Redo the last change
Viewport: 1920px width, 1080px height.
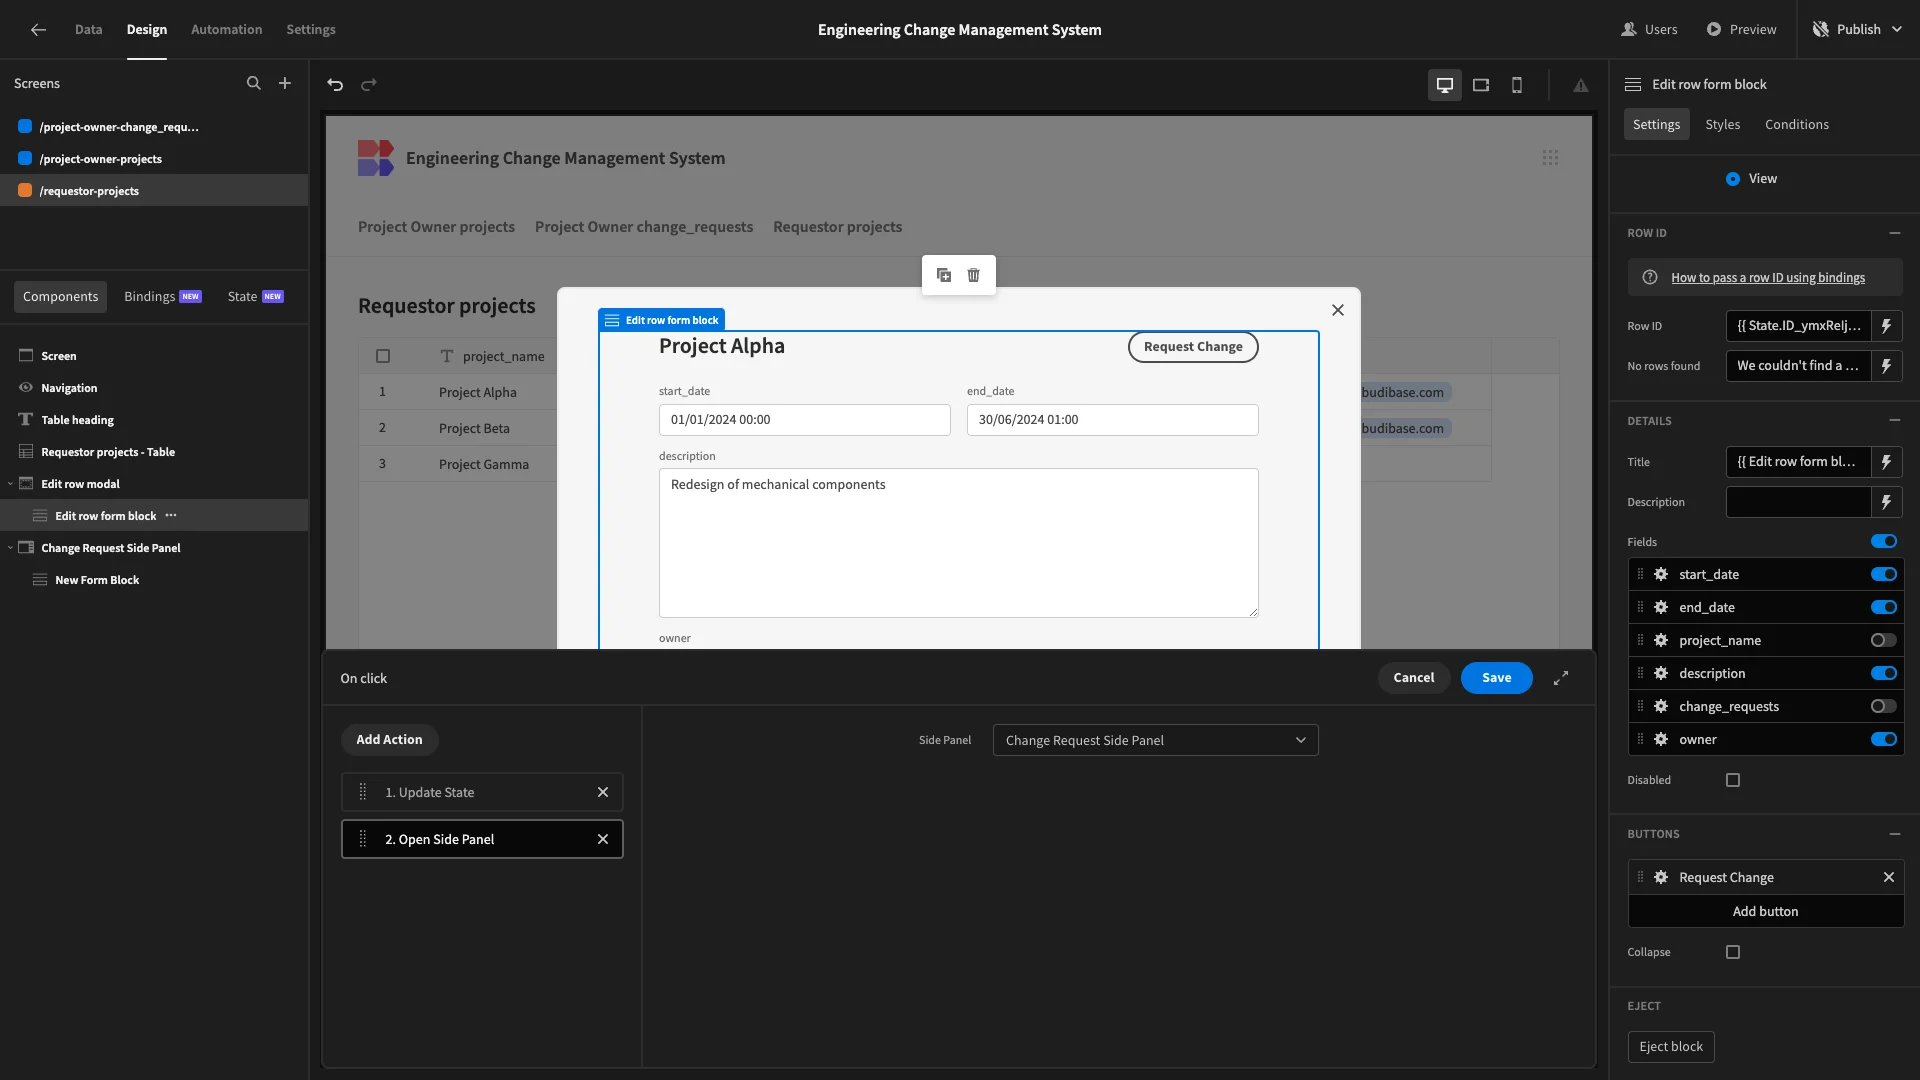pyautogui.click(x=369, y=85)
